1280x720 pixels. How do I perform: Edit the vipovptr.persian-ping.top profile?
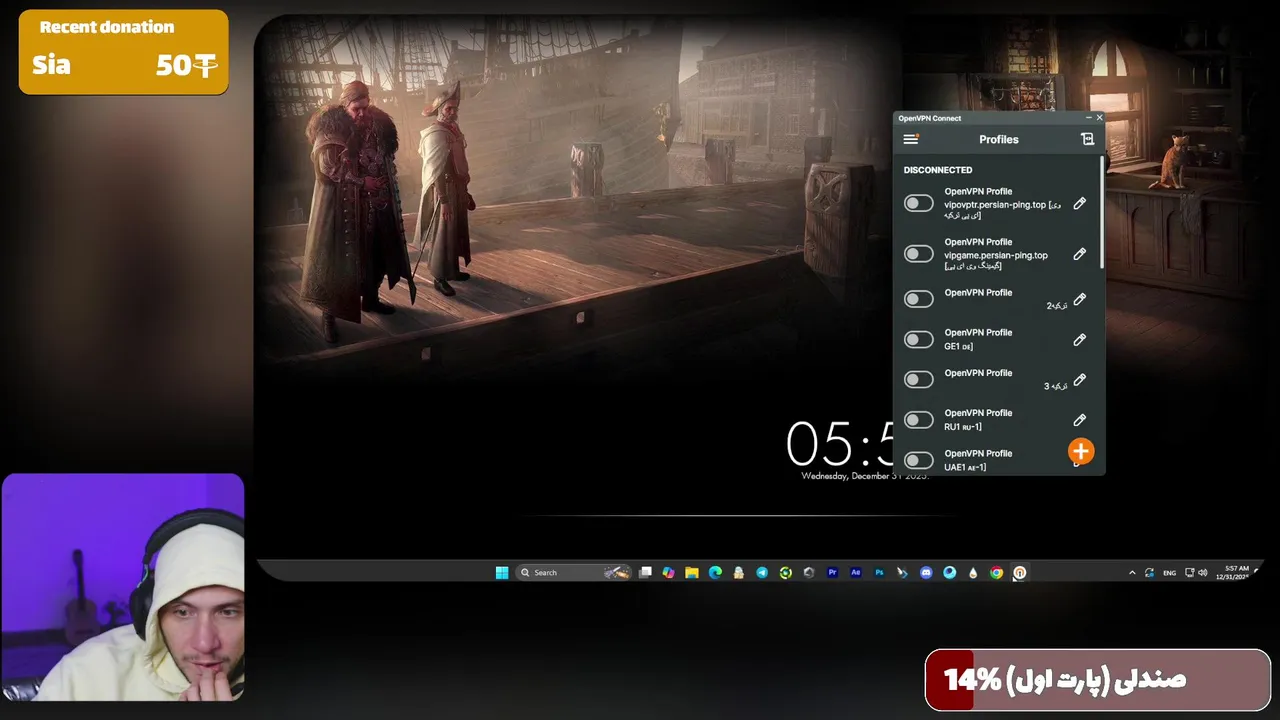coord(1080,204)
